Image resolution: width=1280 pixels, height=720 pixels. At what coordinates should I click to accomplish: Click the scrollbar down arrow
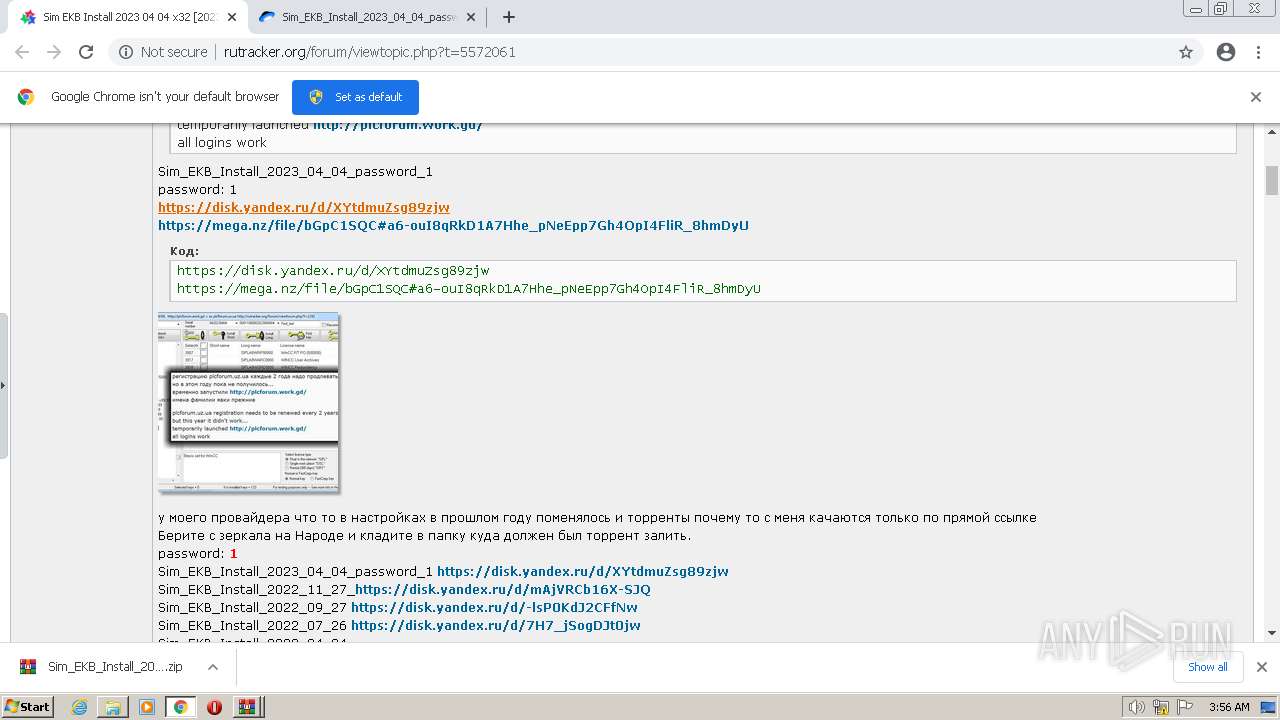1272,633
